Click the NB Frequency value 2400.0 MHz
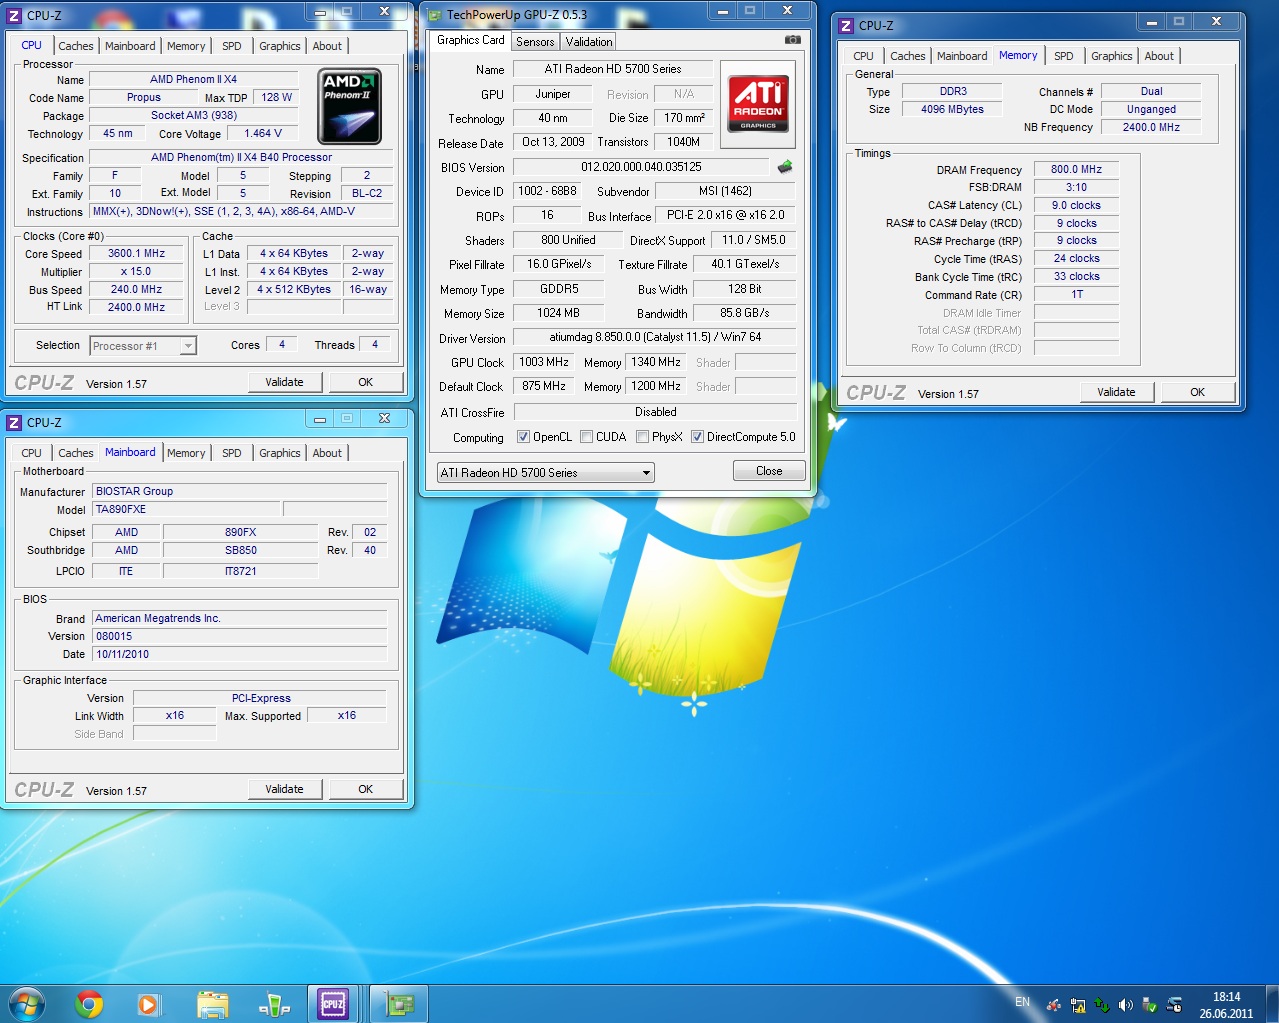This screenshot has width=1279, height=1023. pyautogui.click(x=1151, y=128)
